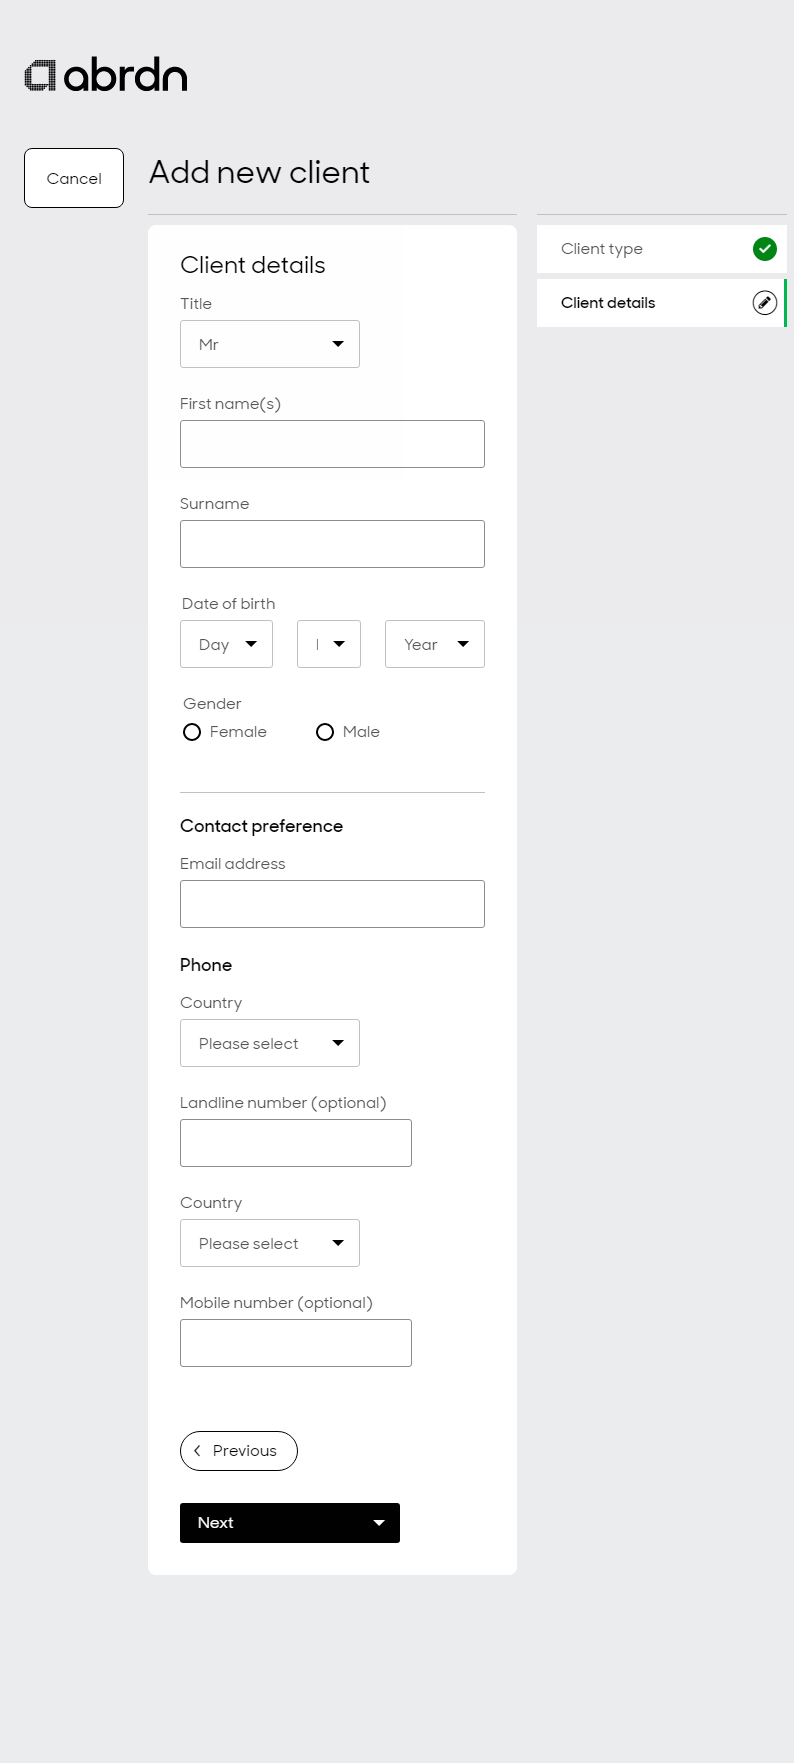The width and height of the screenshot is (794, 1763).
Task: Open the Day of birth dropdown
Action: (226, 644)
